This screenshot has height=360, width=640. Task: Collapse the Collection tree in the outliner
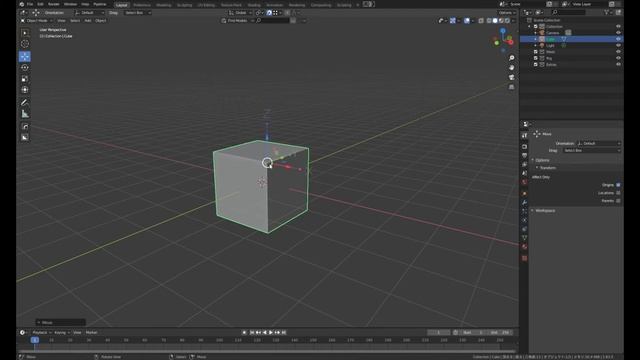pyautogui.click(x=530, y=27)
